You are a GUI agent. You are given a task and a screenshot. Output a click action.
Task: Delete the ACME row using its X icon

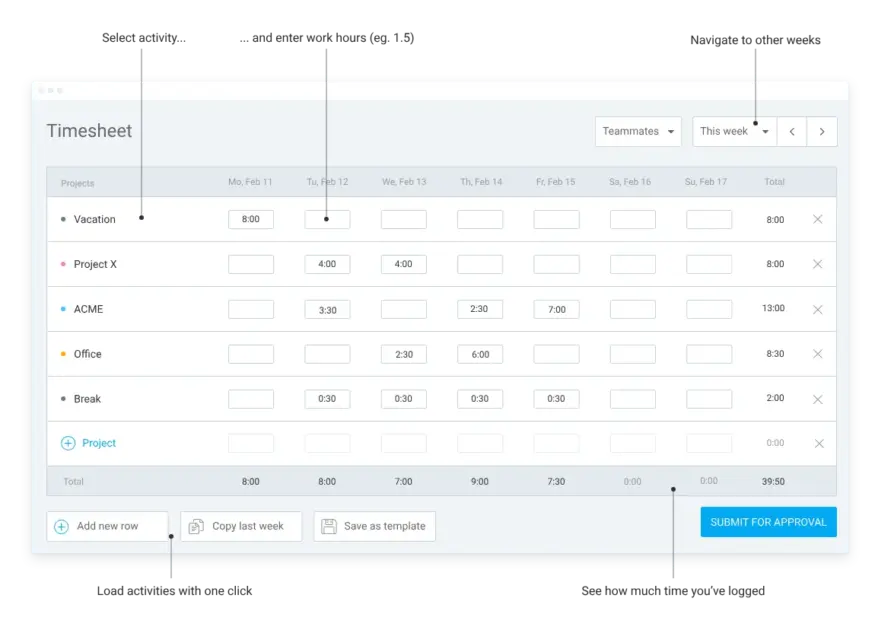(818, 309)
